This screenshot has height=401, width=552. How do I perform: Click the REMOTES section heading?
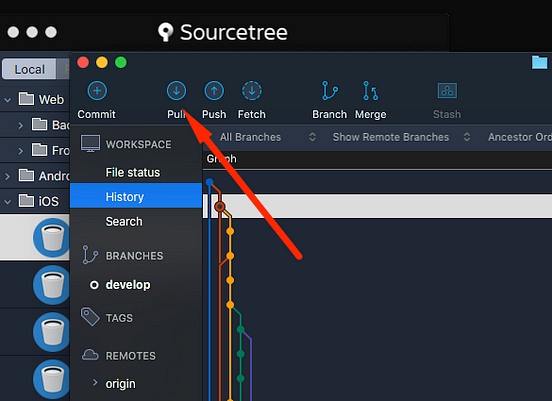131,356
